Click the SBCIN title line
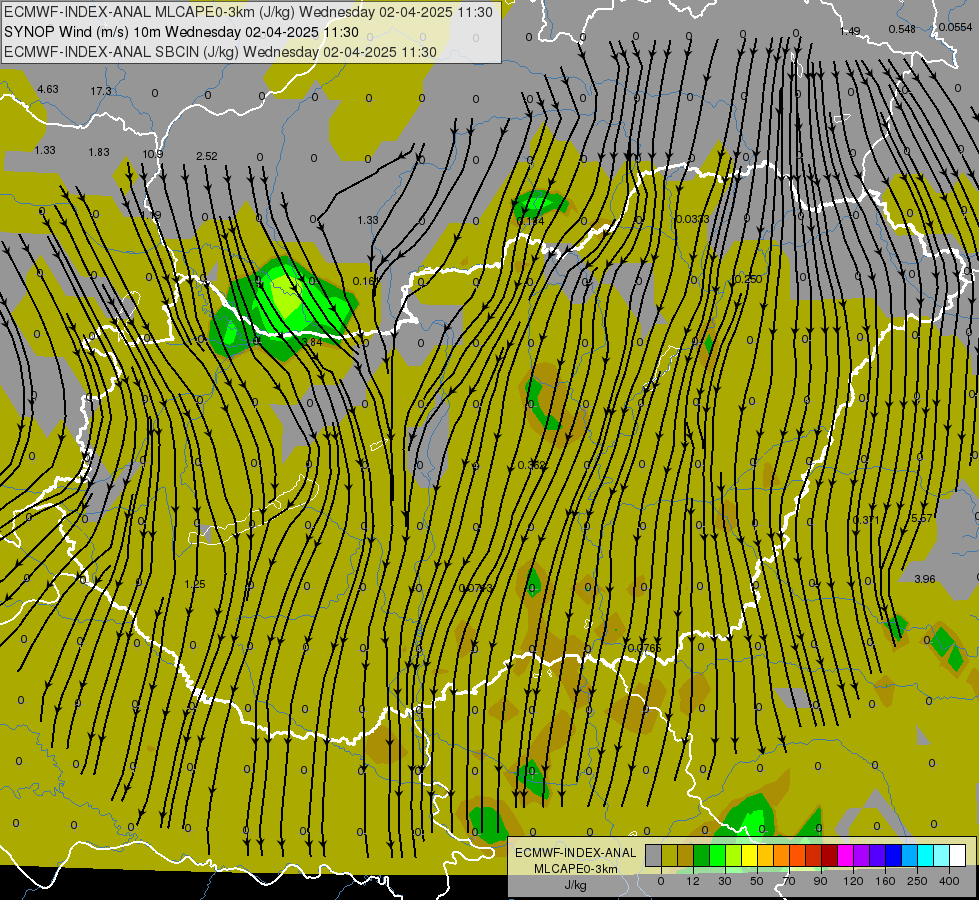Image resolution: width=979 pixels, height=900 pixels. 220,52
